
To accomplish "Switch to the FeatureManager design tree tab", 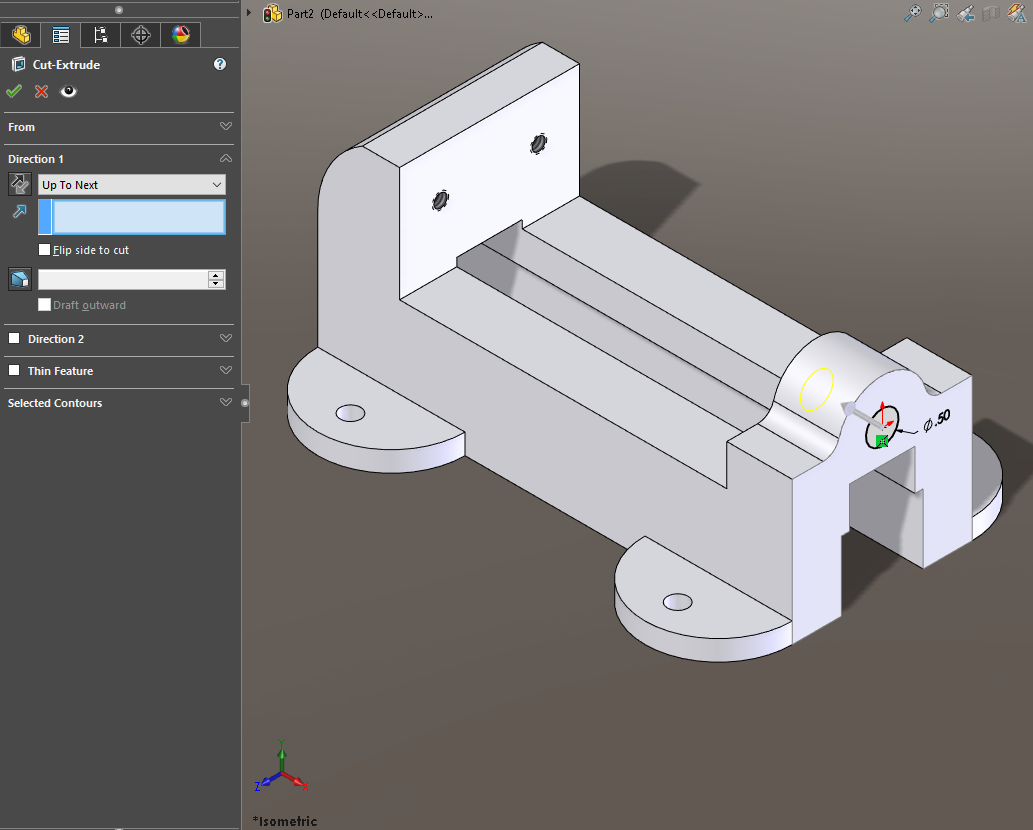I will [x=20, y=35].
